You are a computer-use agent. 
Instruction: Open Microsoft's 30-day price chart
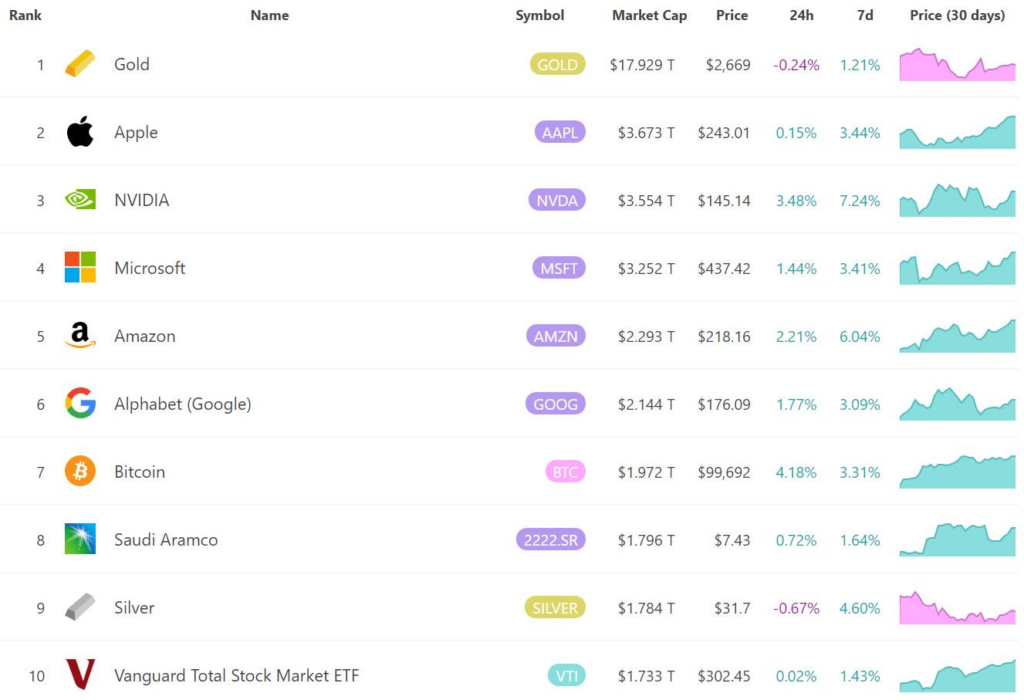click(957, 268)
